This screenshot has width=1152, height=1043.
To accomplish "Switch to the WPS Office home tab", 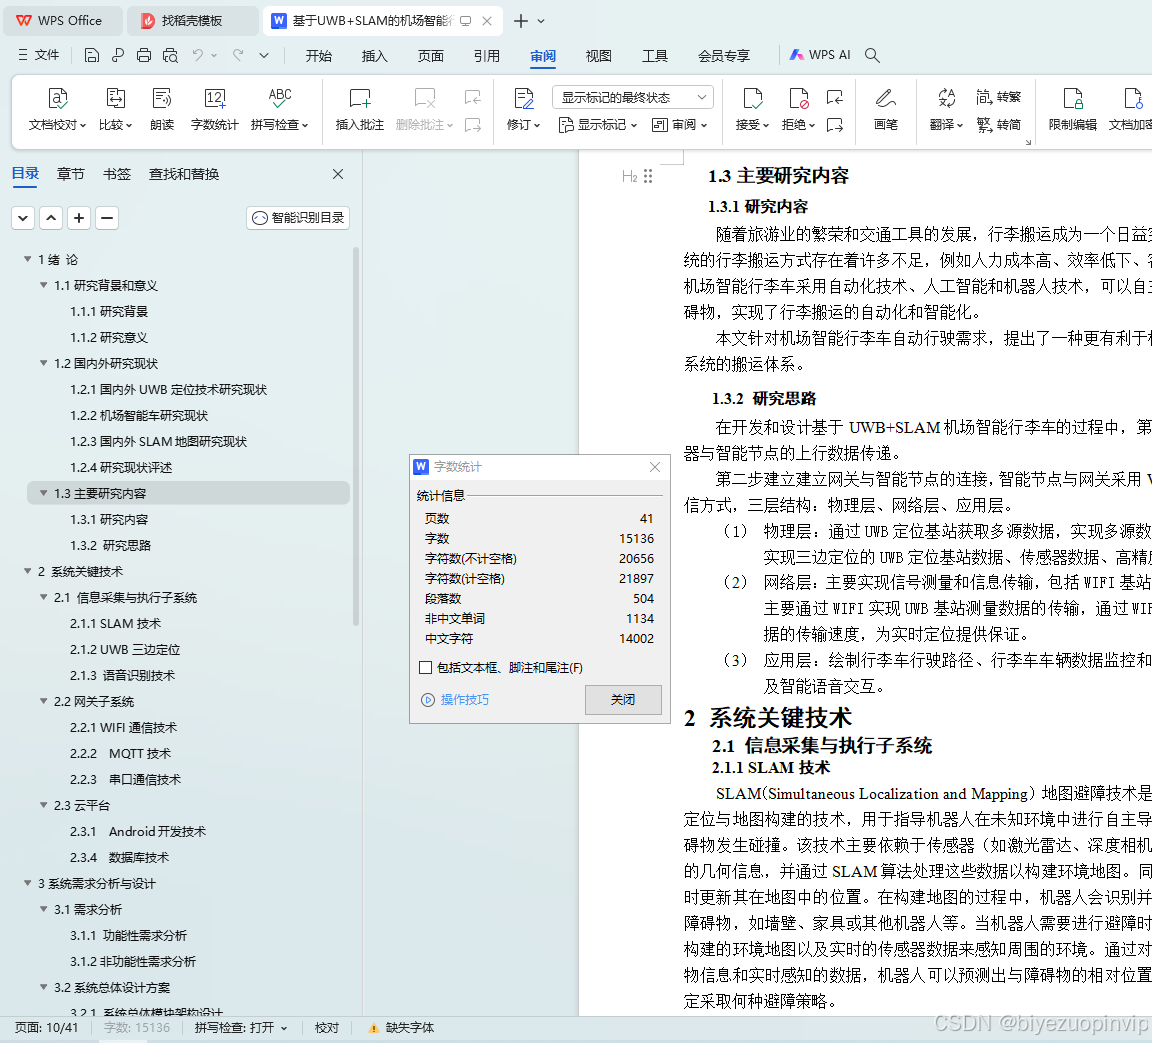I will tap(62, 21).
